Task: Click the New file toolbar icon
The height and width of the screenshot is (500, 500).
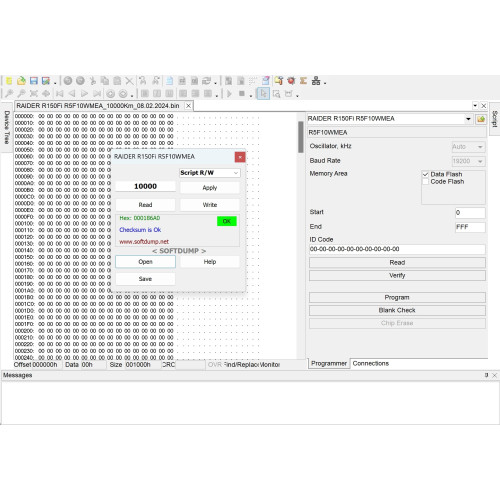Action: coord(9,81)
